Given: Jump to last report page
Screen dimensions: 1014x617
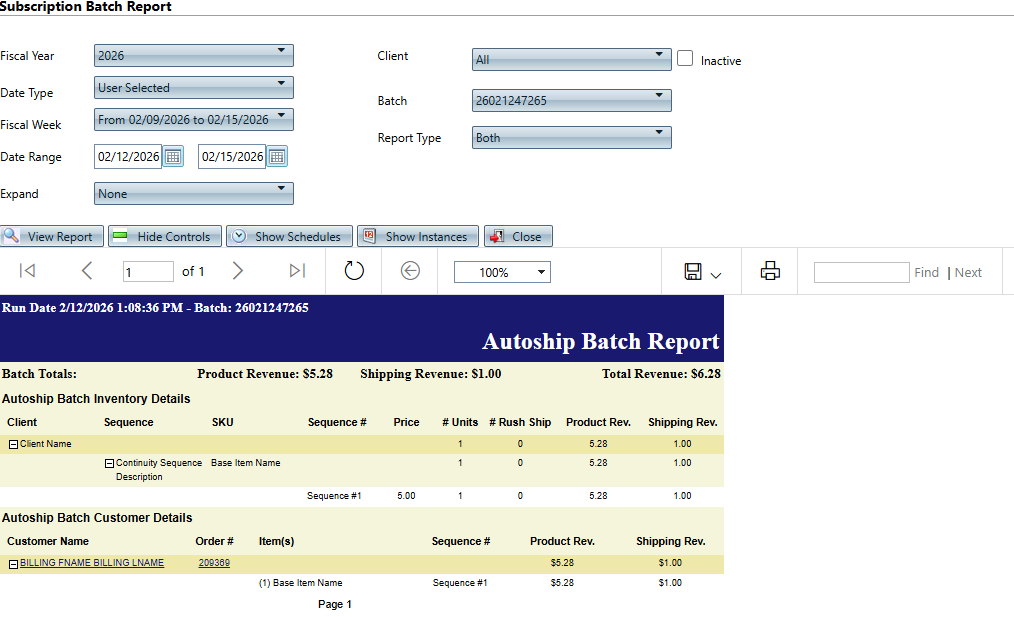Looking at the screenshot, I should pyautogui.click(x=296, y=271).
